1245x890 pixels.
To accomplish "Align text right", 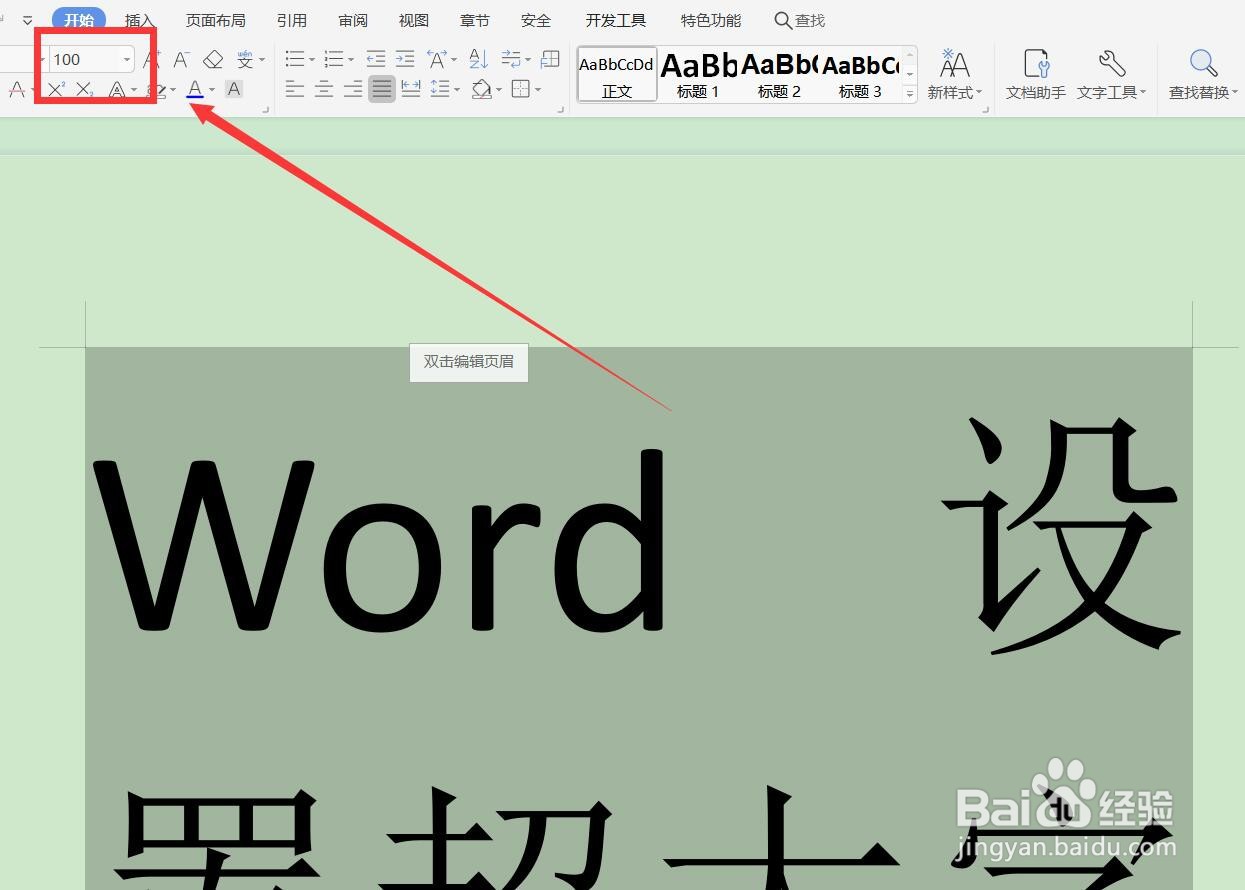I will click(353, 90).
